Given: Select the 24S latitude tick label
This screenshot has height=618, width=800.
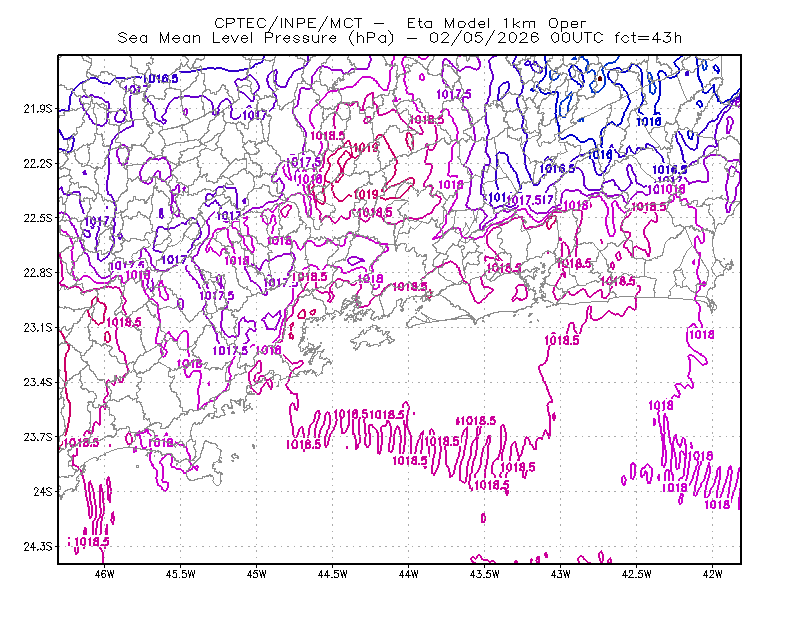Looking at the screenshot, I should pos(43,491).
